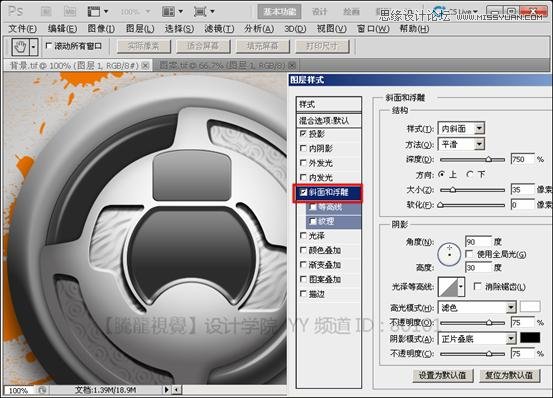
Task: Launch Bridge from the Br icon
Action: [x=47, y=12]
